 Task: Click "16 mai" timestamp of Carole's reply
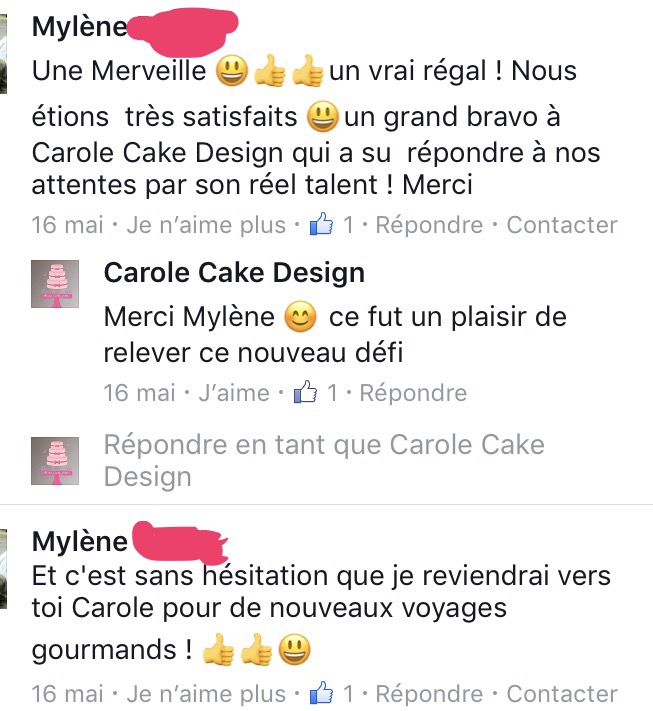[139, 393]
